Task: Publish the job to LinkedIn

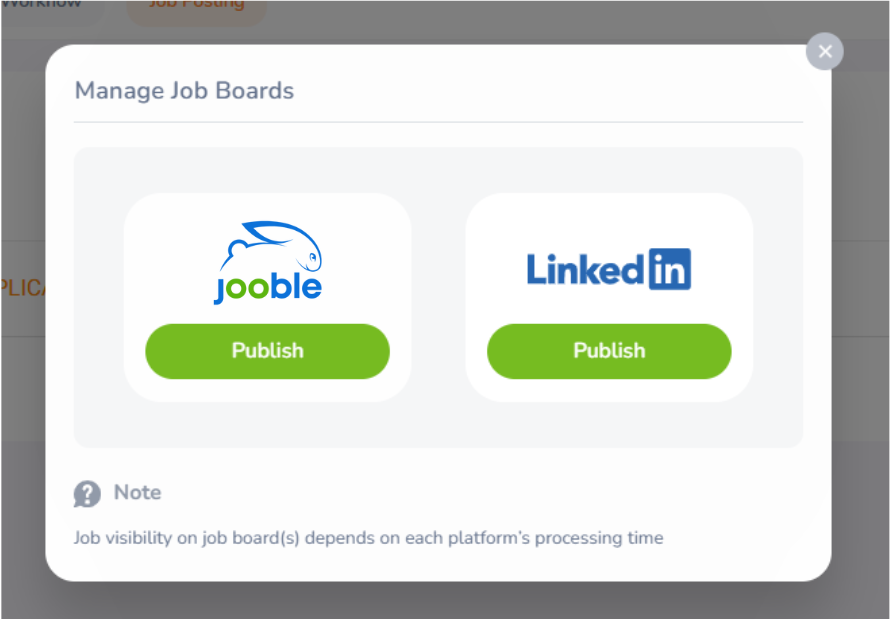Action: [609, 351]
